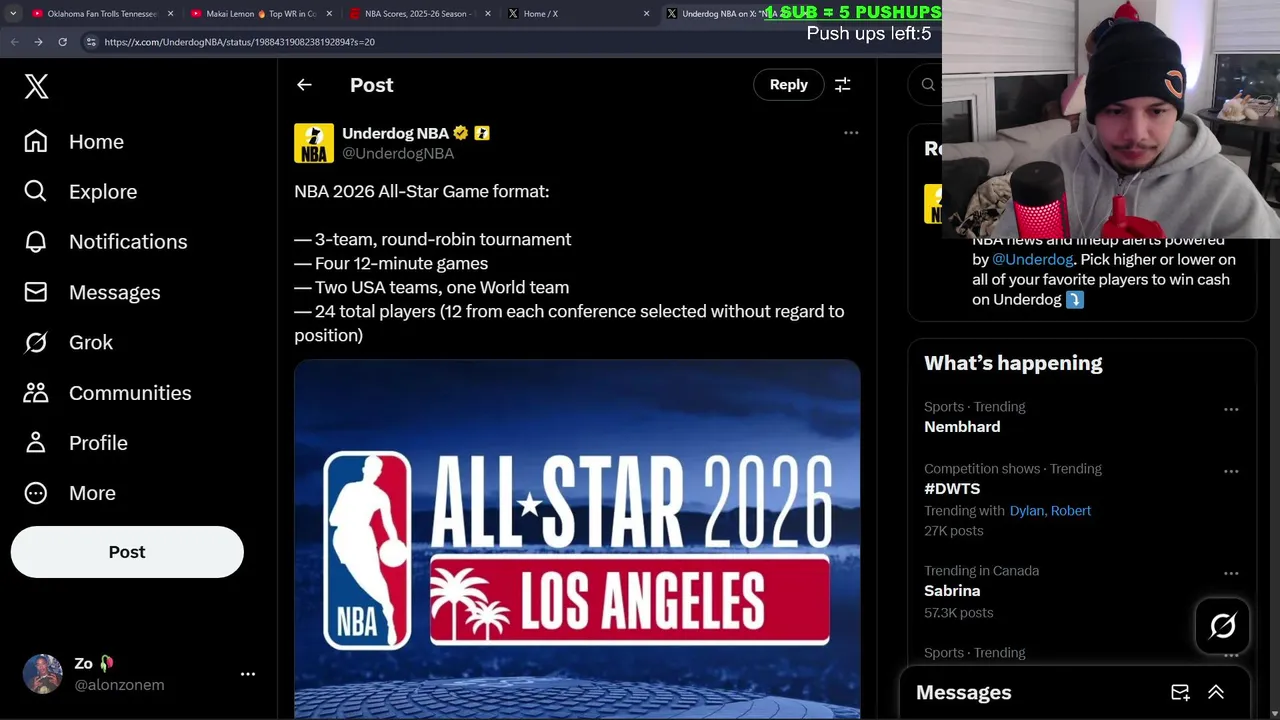Close the Makai Lemon tab
This screenshot has height=720, width=1280.
coord(329,14)
